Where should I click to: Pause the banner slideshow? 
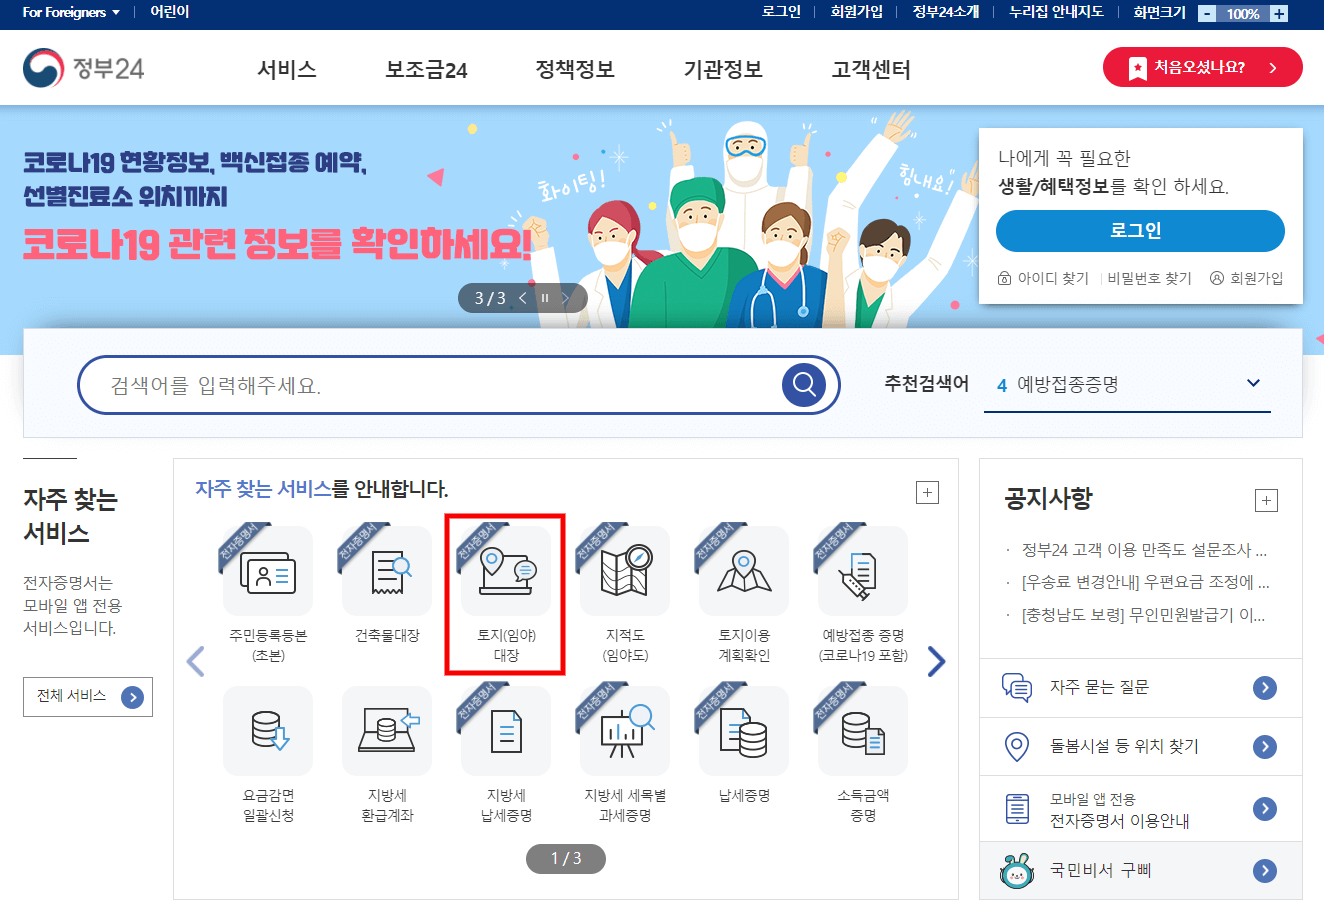point(545,298)
